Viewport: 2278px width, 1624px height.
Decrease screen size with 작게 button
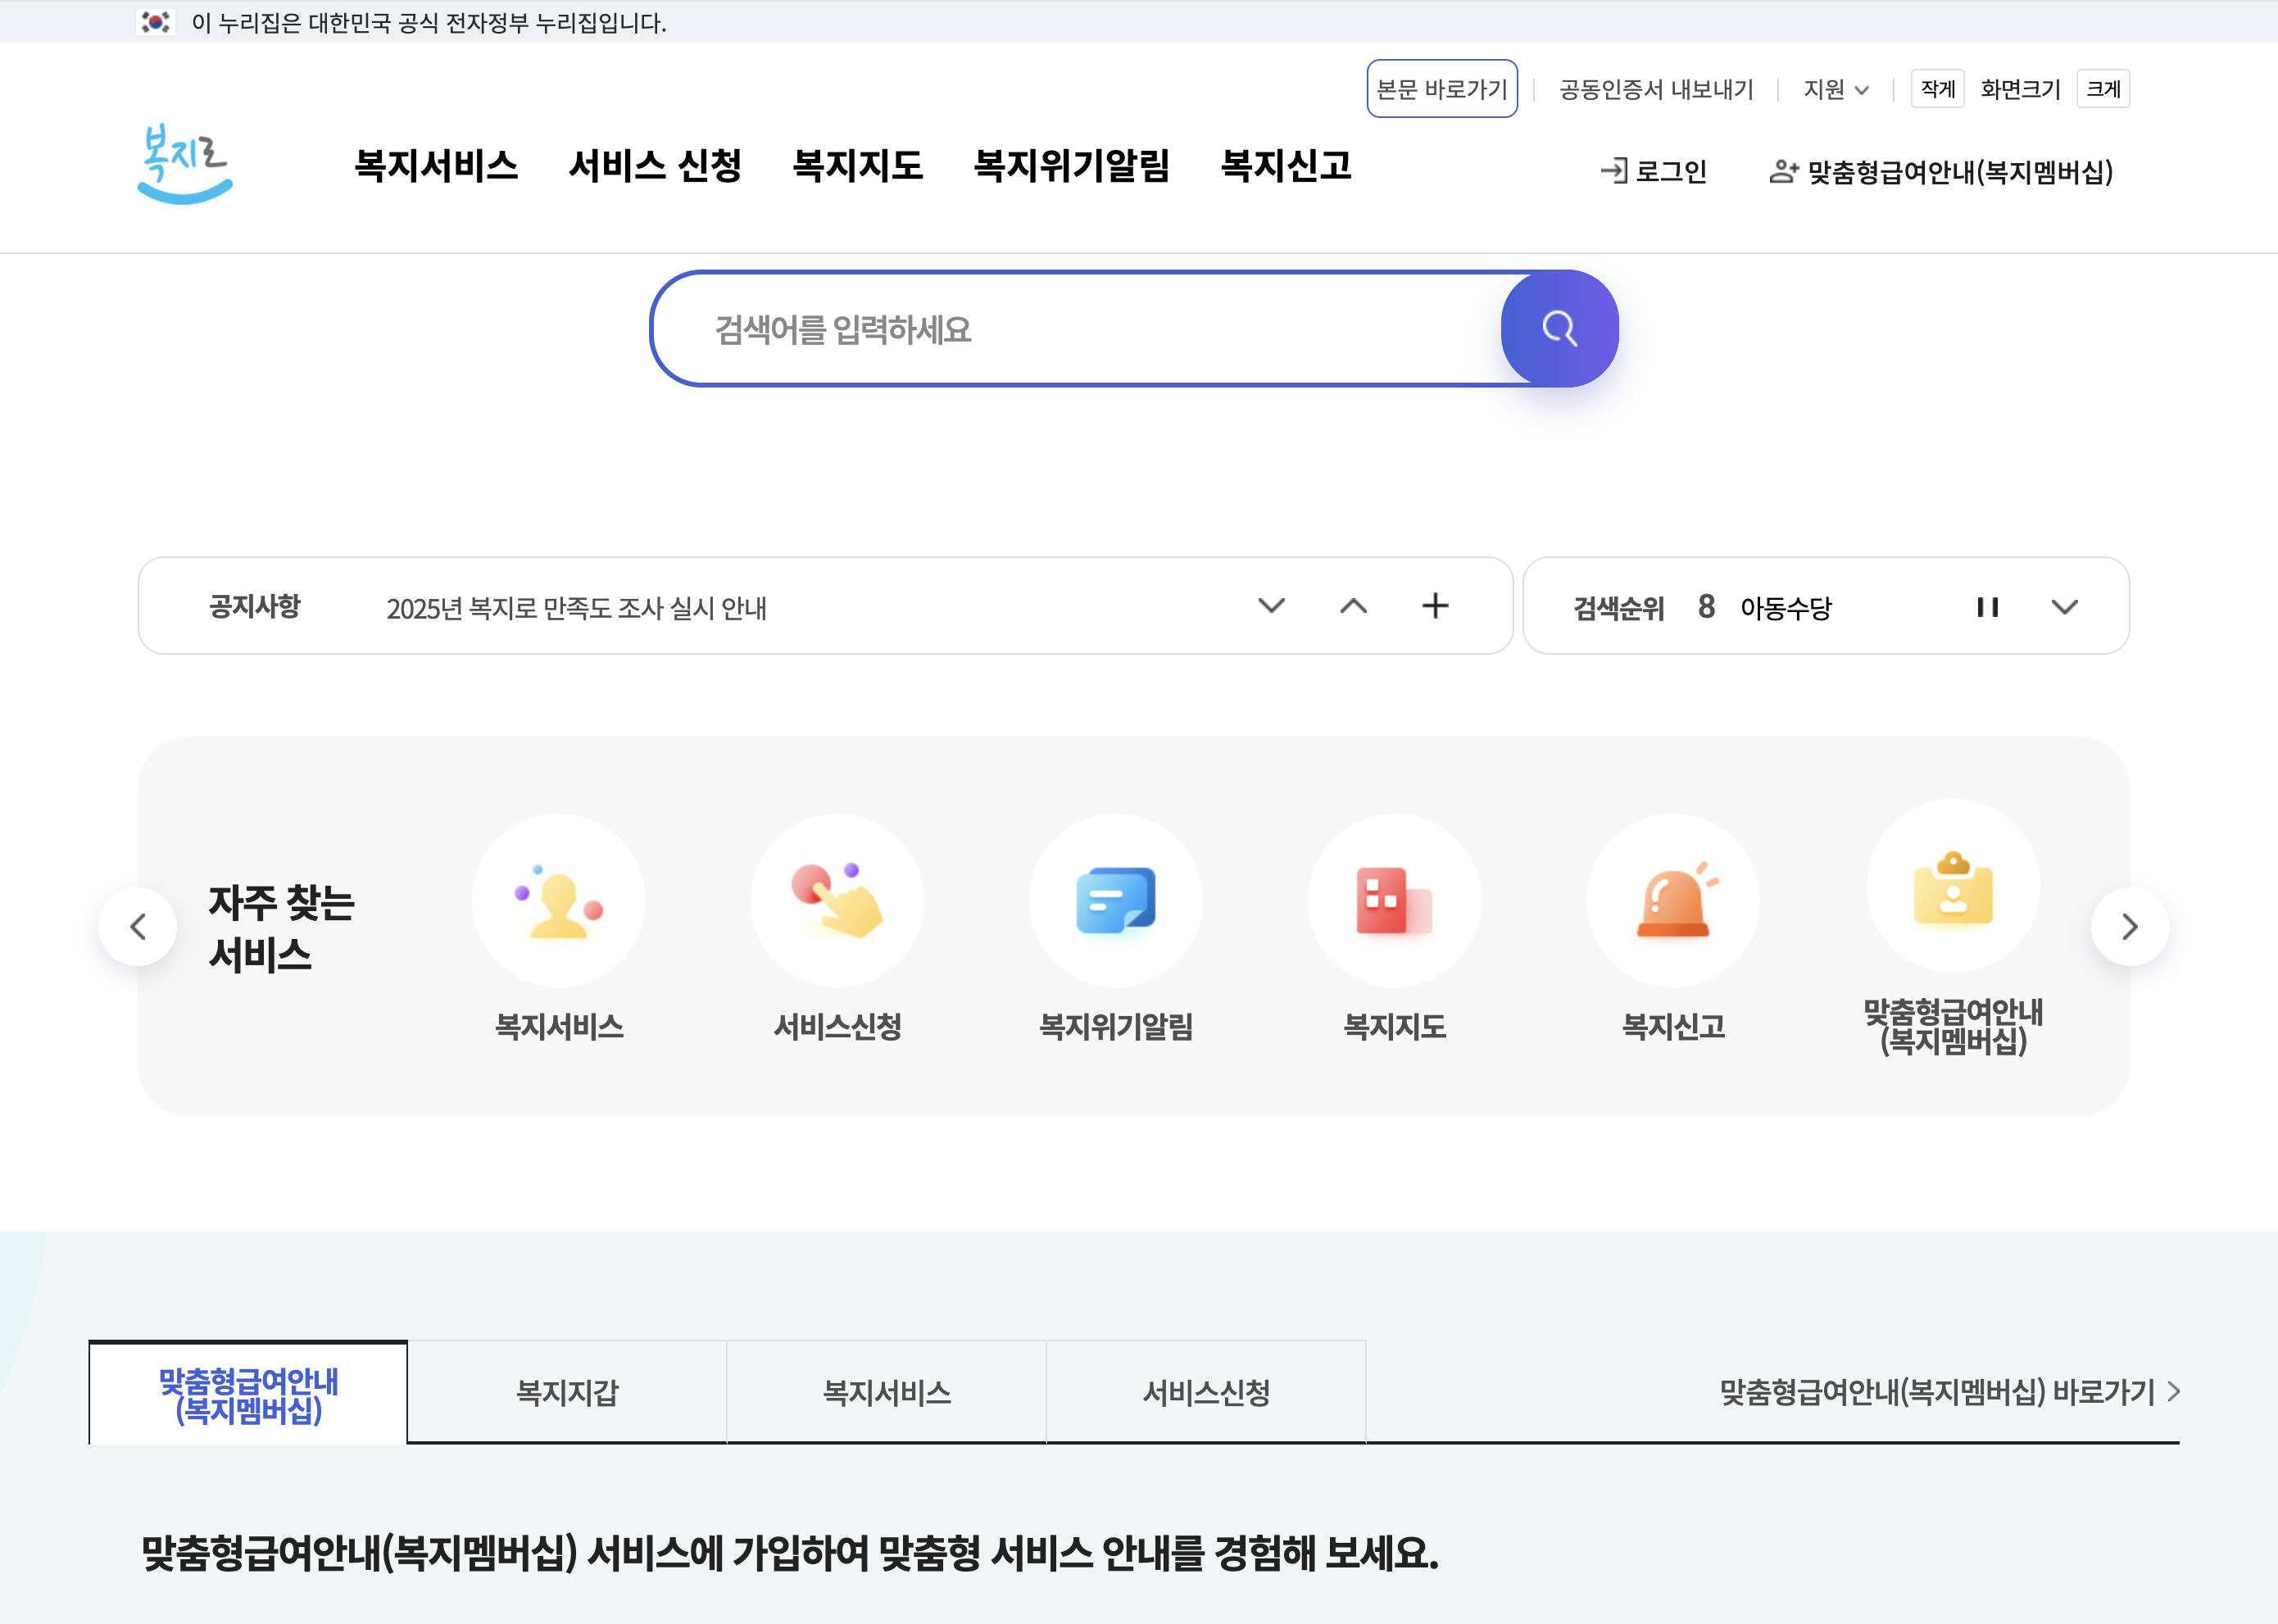[1937, 89]
